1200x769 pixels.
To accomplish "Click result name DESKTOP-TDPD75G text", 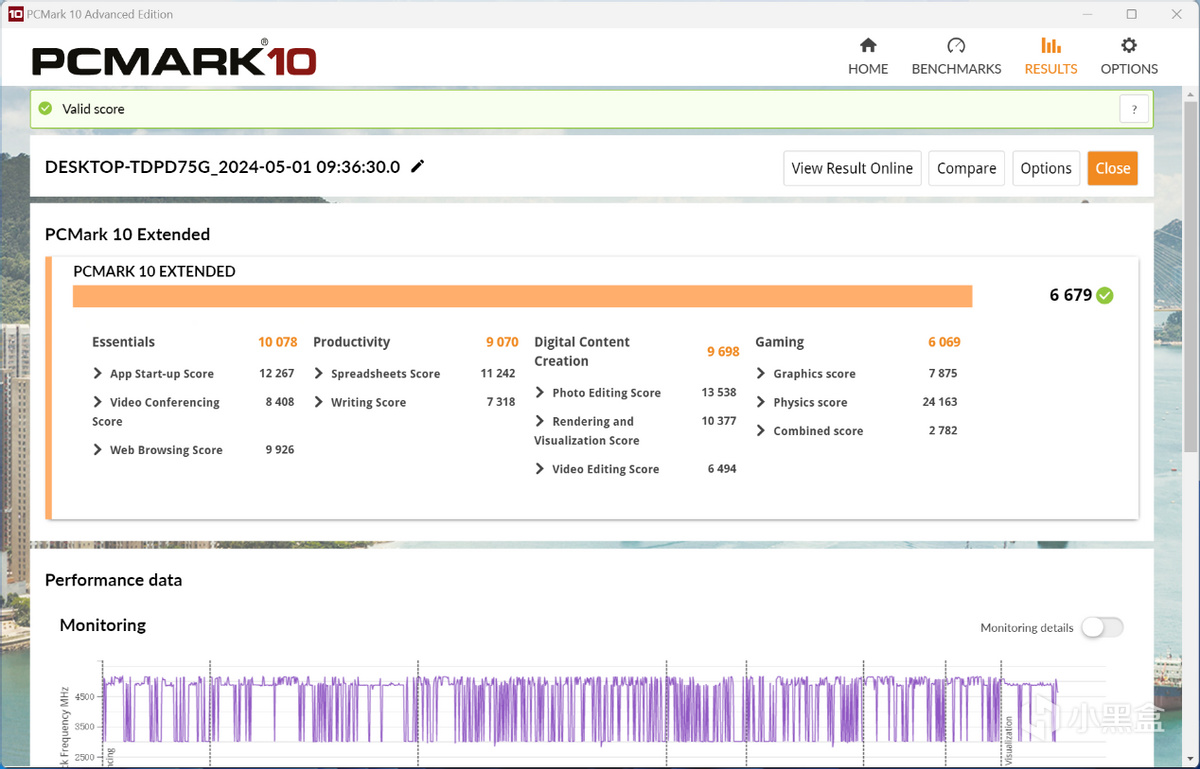I will pos(222,167).
